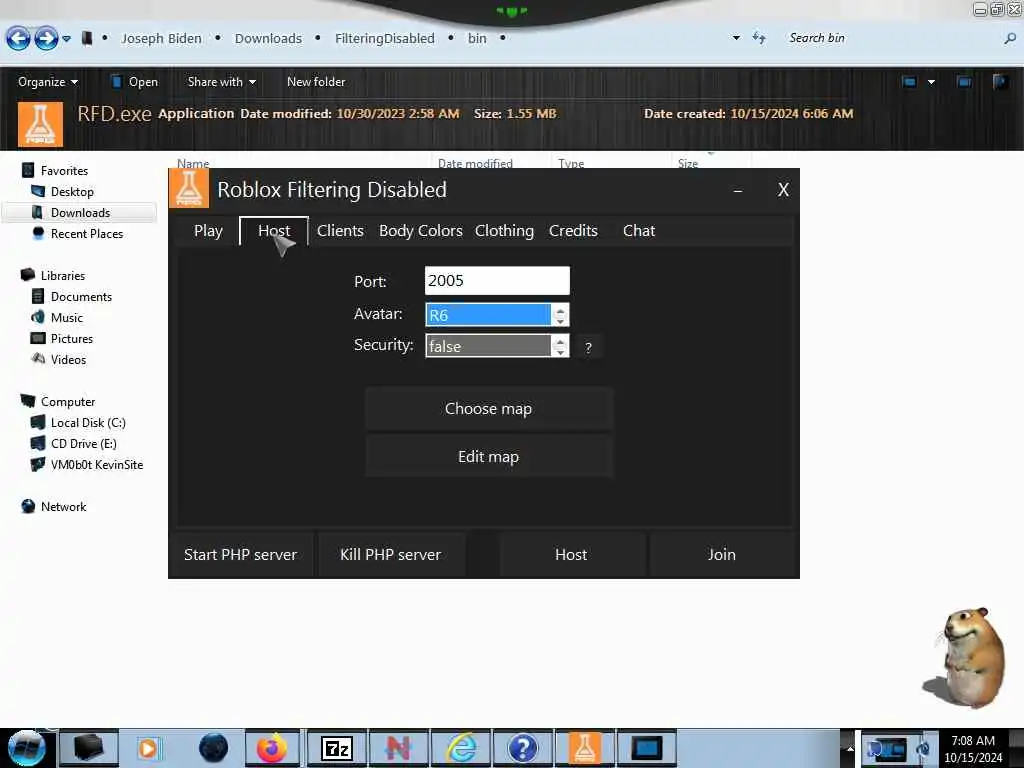
Task: Go back with the Explorer back arrow
Action: [x=18, y=39]
